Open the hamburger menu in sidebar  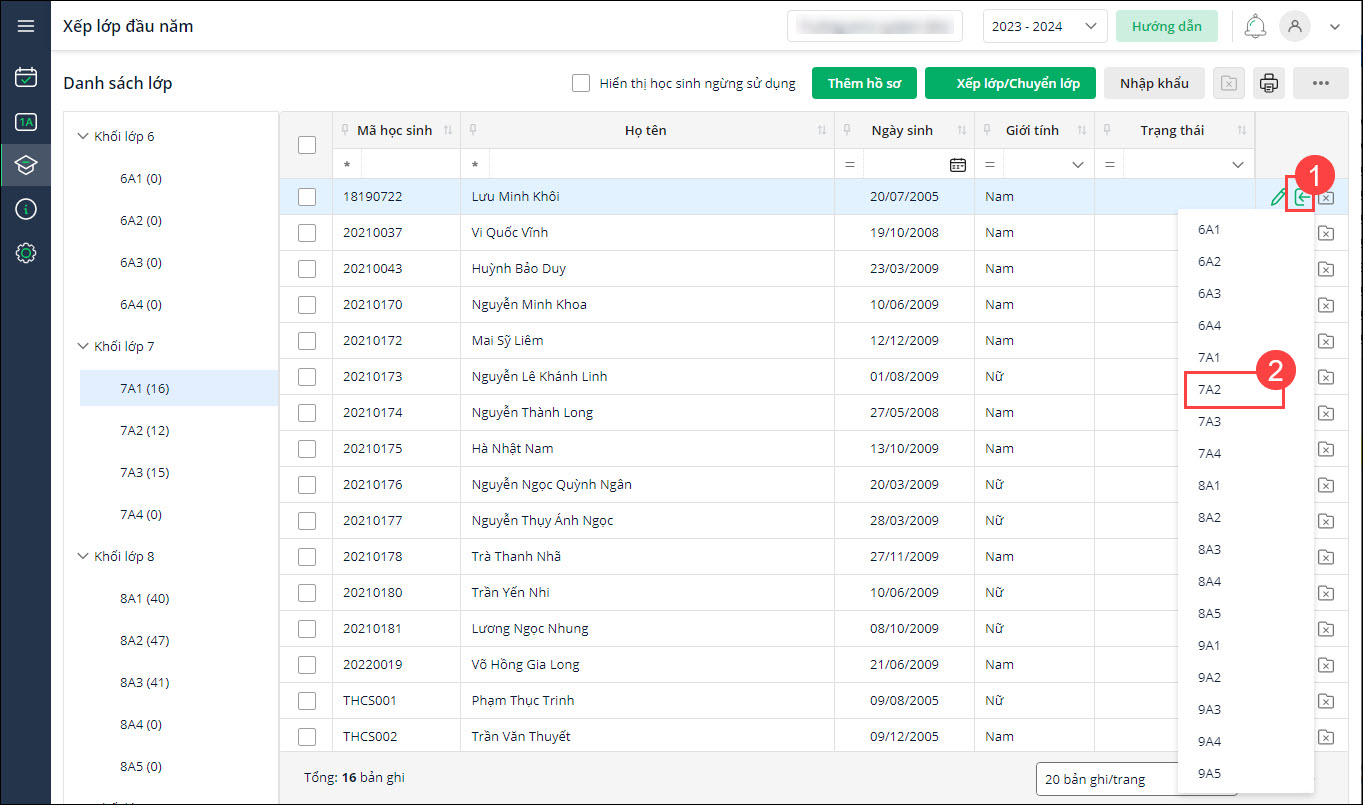pos(26,26)
